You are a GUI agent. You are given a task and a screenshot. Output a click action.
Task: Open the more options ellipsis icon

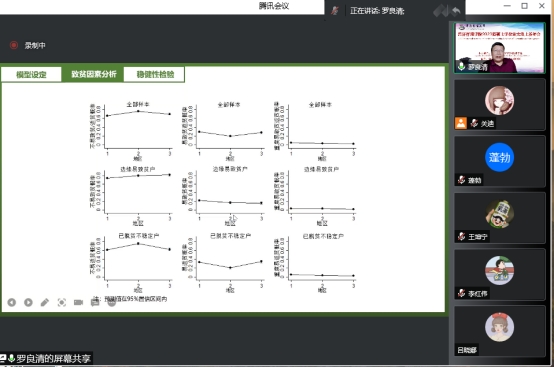112,302
